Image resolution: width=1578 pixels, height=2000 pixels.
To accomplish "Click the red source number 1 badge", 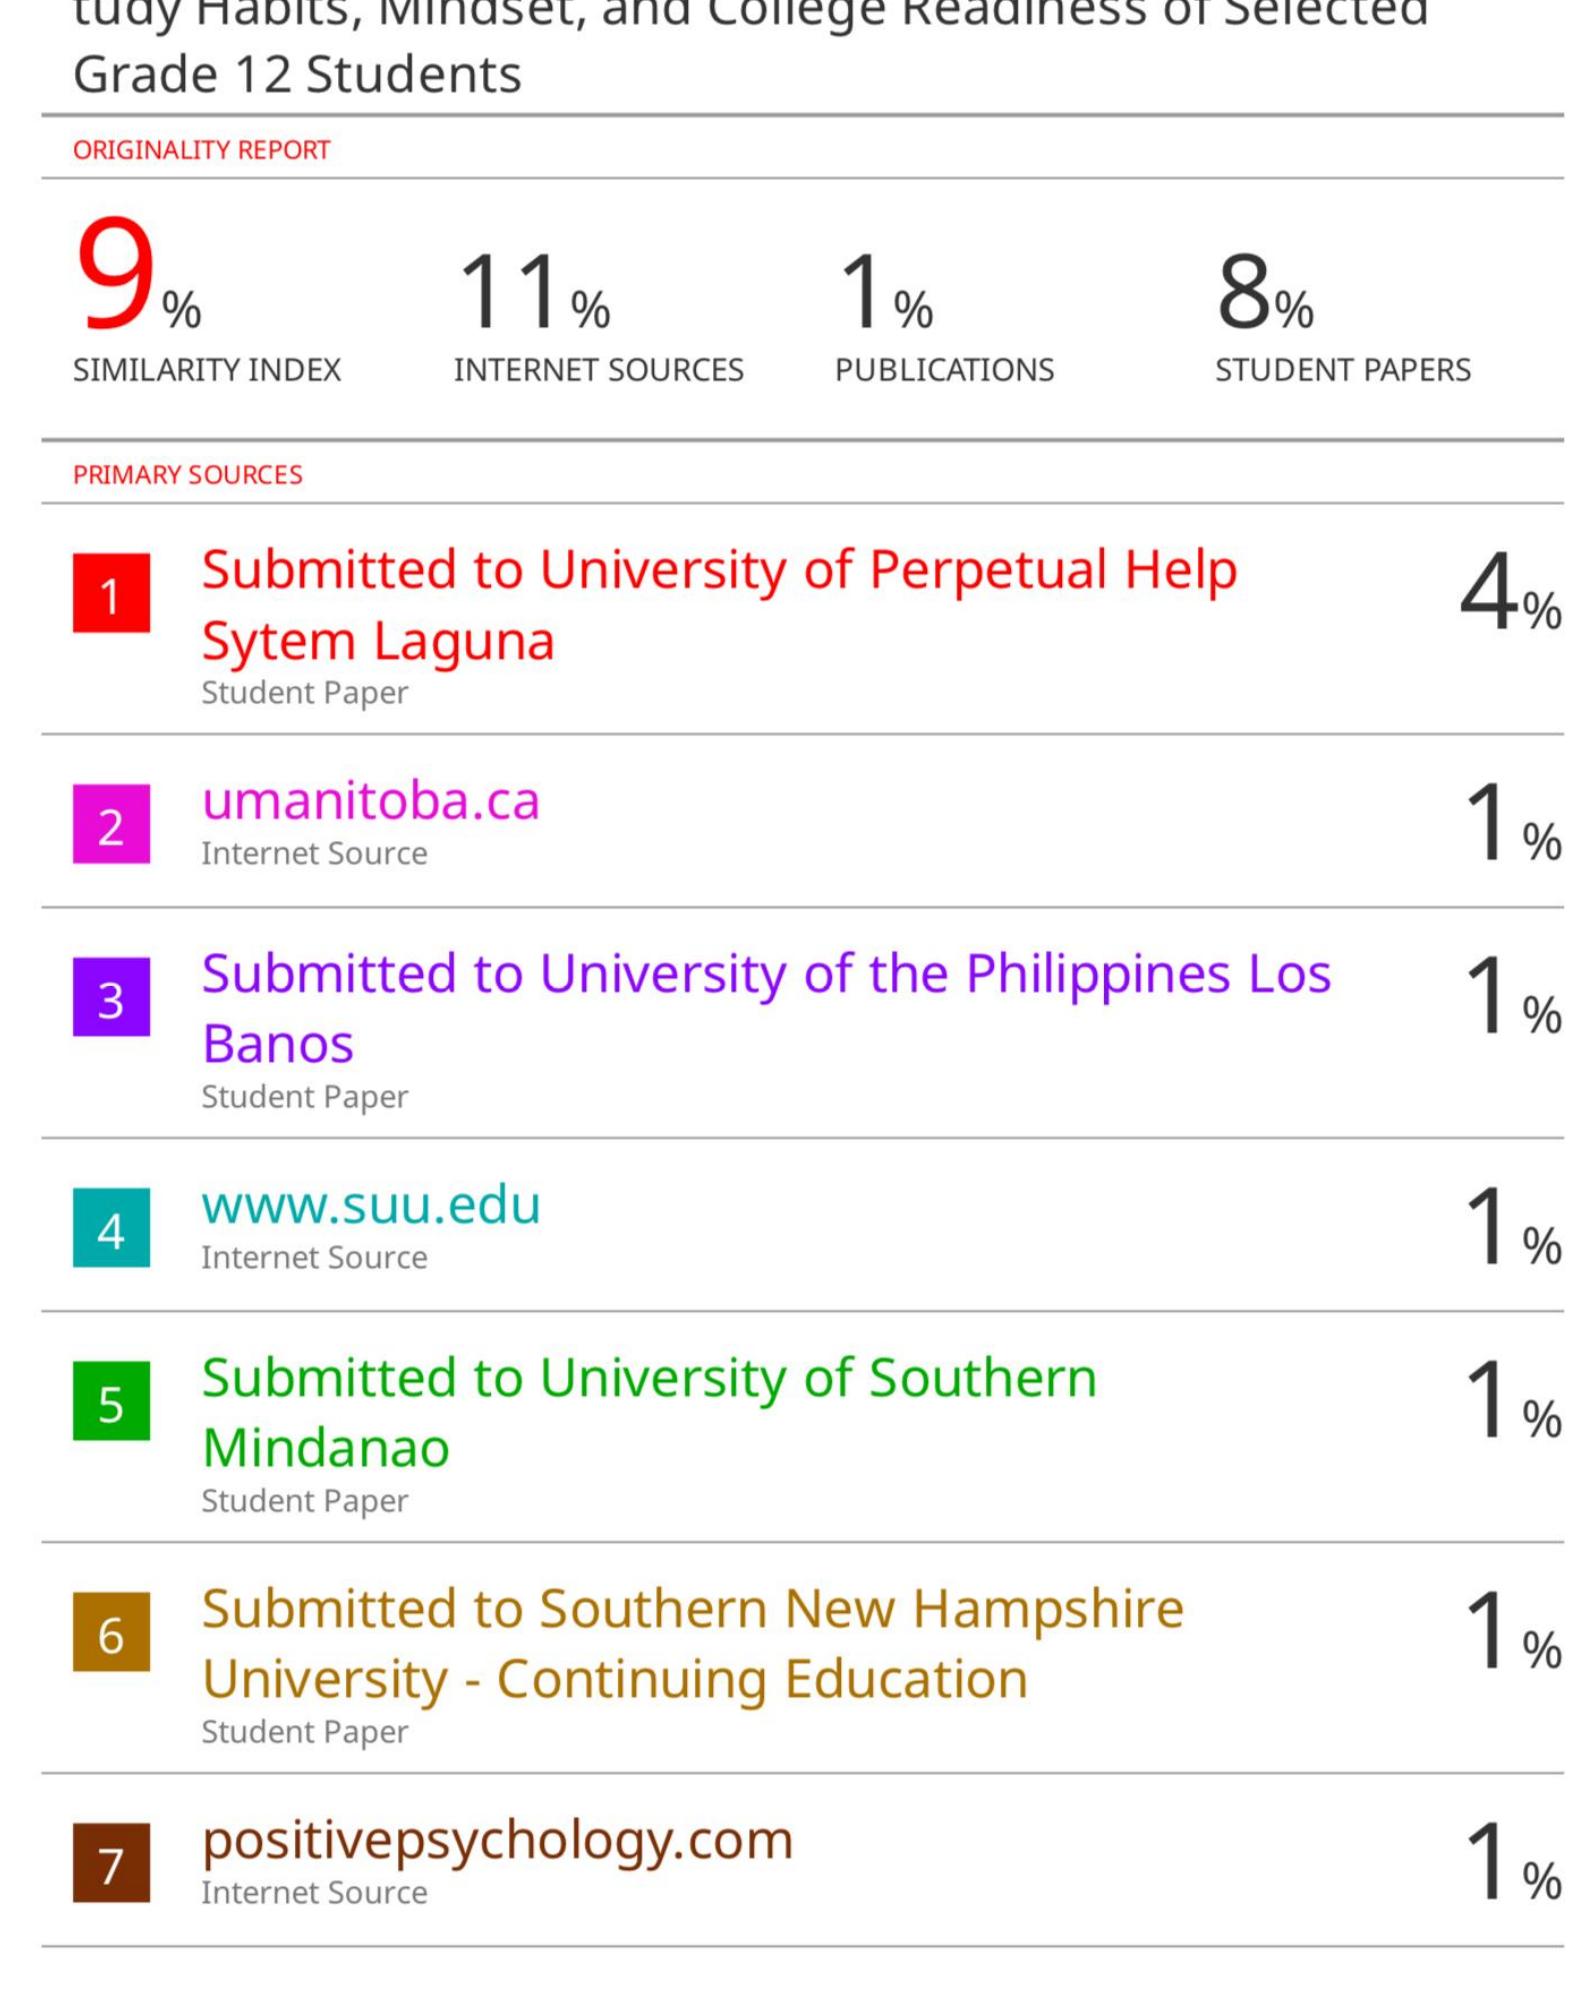I will [111, 593].
